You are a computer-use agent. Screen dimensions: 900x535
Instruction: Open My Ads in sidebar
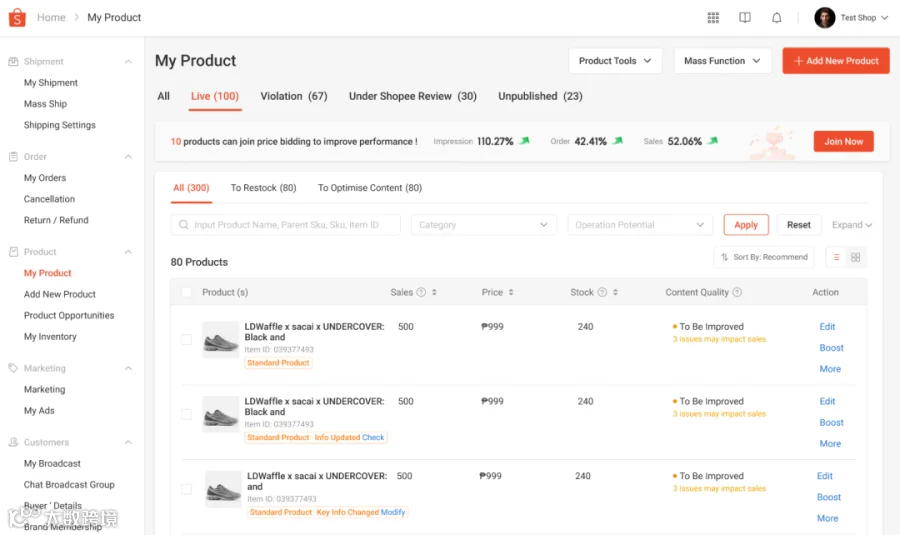[39, 410]
